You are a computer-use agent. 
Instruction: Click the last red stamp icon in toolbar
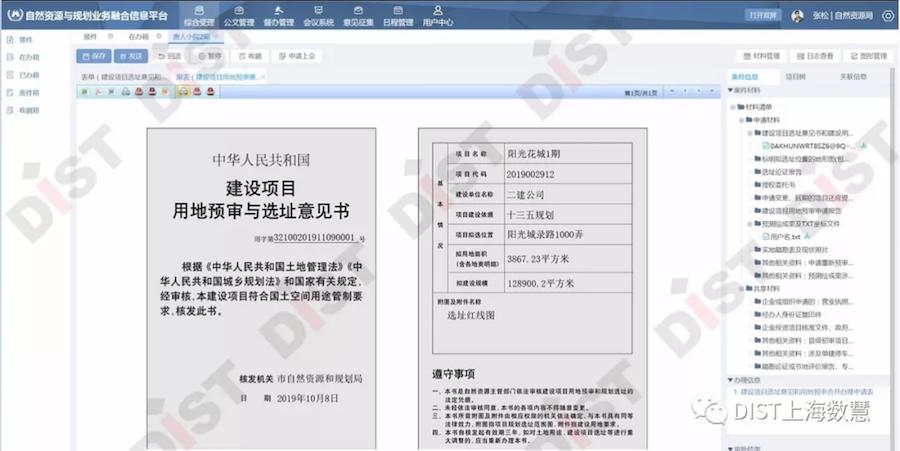[x=211, y=91]
